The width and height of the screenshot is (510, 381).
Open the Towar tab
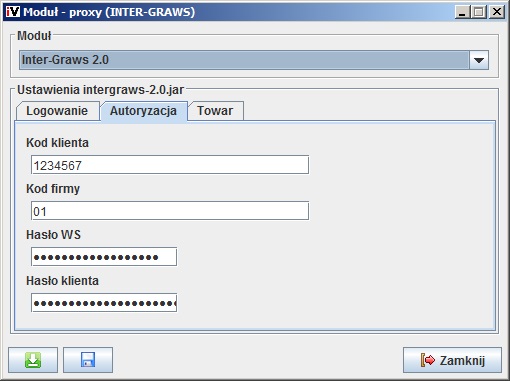[x=215, y=111]
